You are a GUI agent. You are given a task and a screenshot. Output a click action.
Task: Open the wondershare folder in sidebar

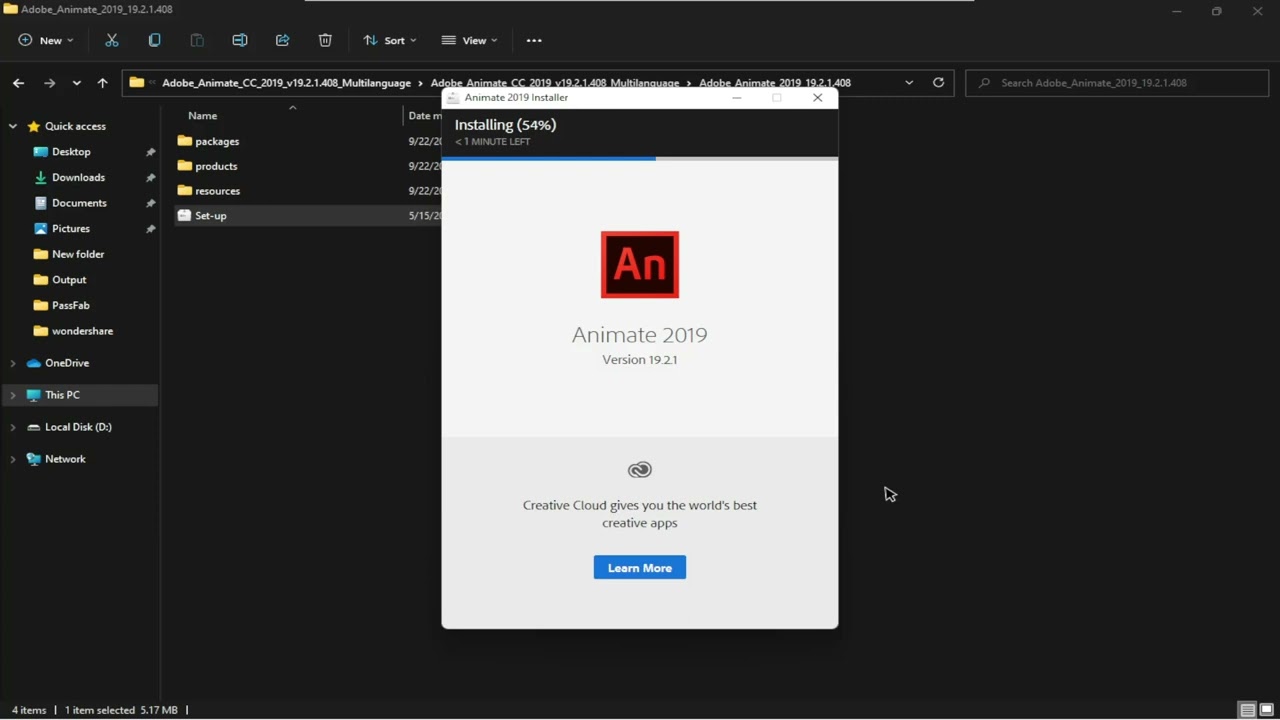coord(82,331)
